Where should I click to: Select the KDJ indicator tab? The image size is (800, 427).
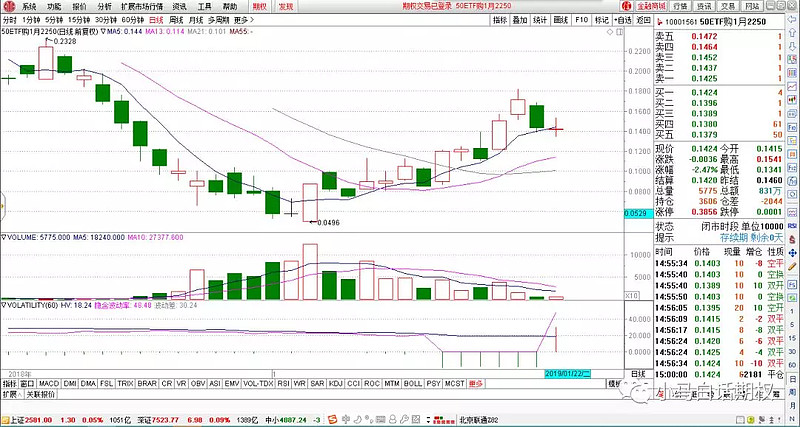(x=335, y=384)
